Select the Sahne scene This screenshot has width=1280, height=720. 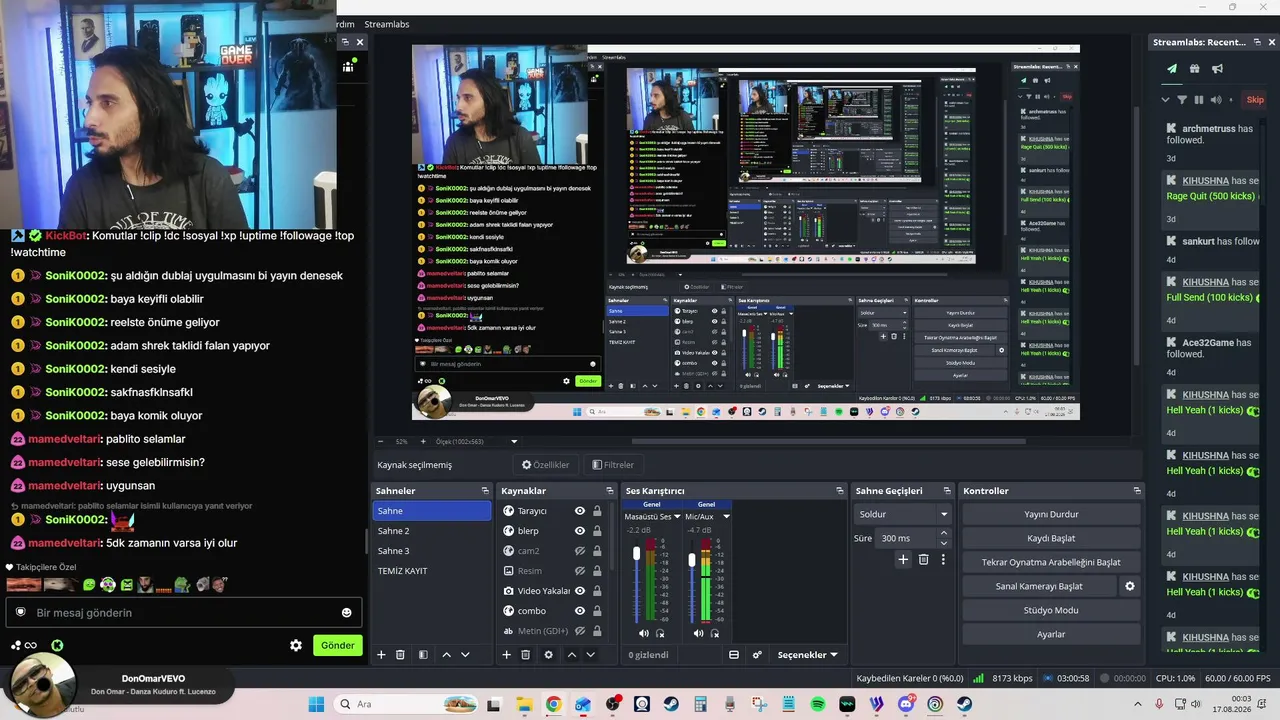(432, 511)
